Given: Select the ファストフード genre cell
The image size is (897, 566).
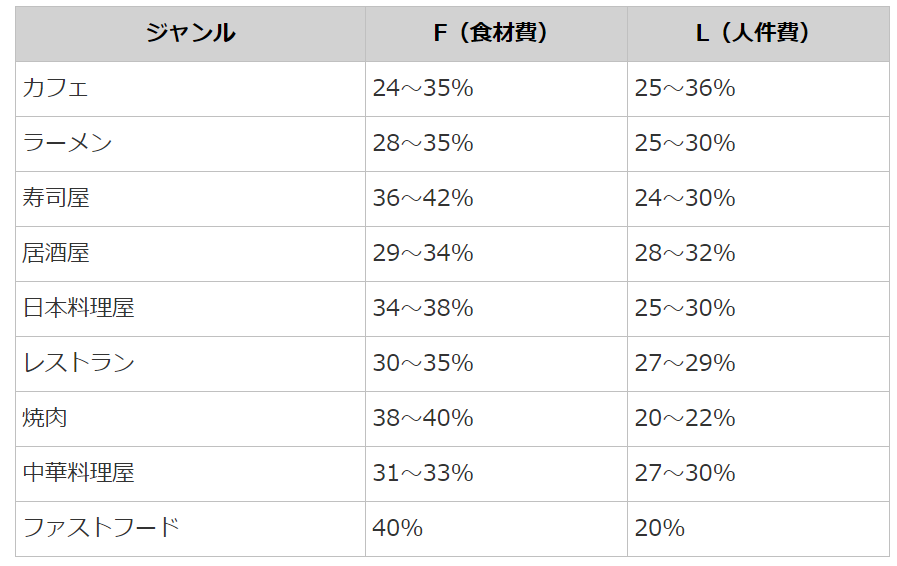Looking at the screenshot, I should click(101, 528).
